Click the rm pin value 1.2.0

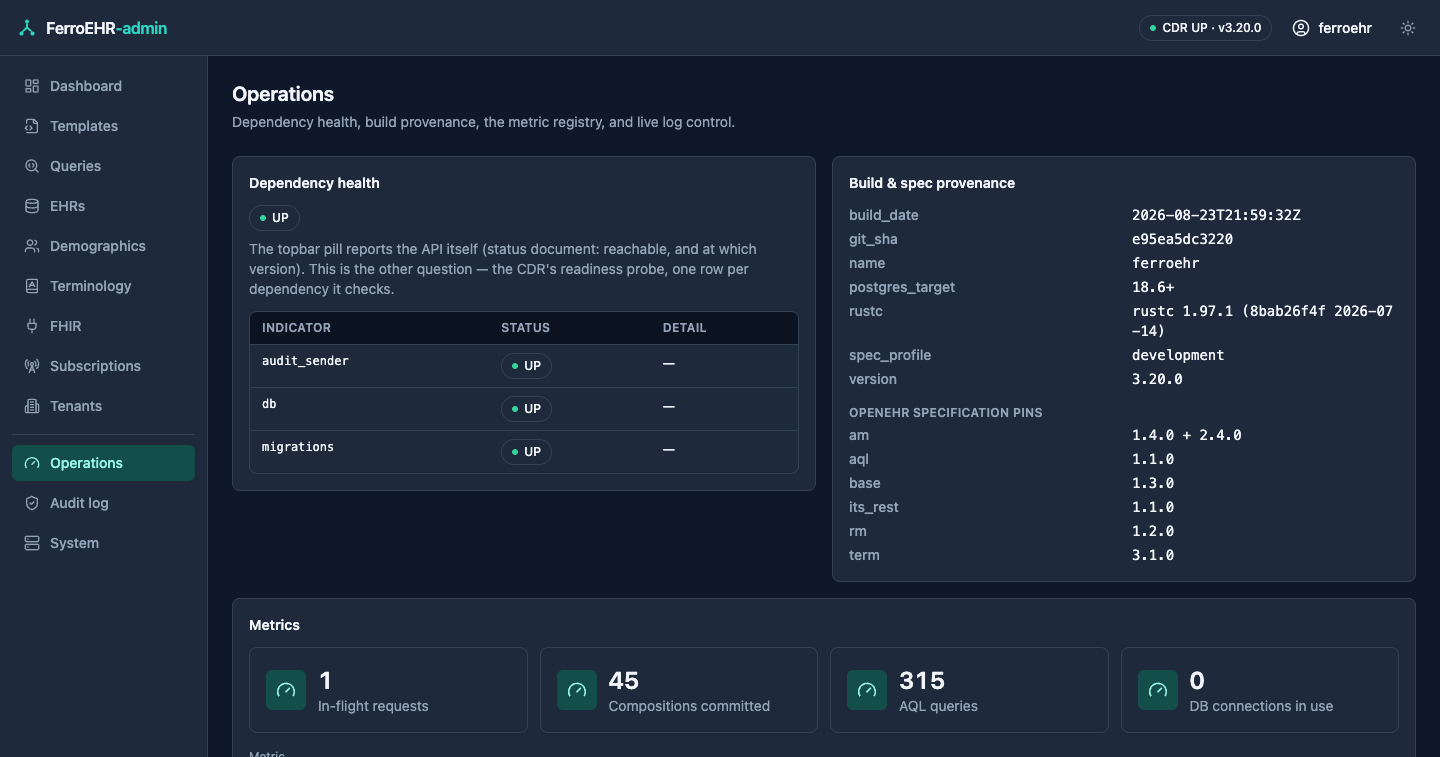pos(1153,531)
